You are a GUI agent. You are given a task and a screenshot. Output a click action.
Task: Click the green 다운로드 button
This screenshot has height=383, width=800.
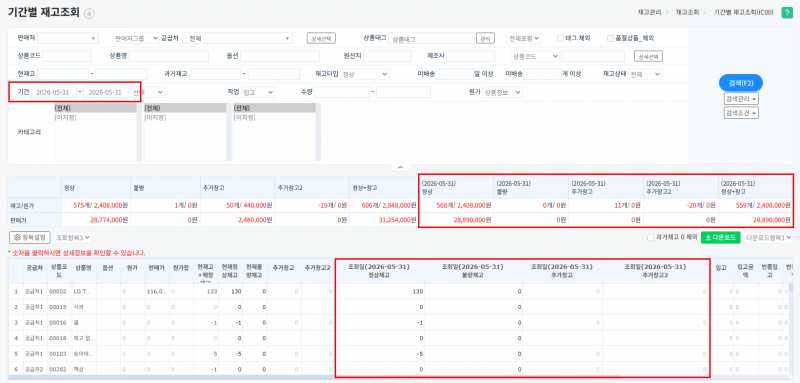(720, 238)
